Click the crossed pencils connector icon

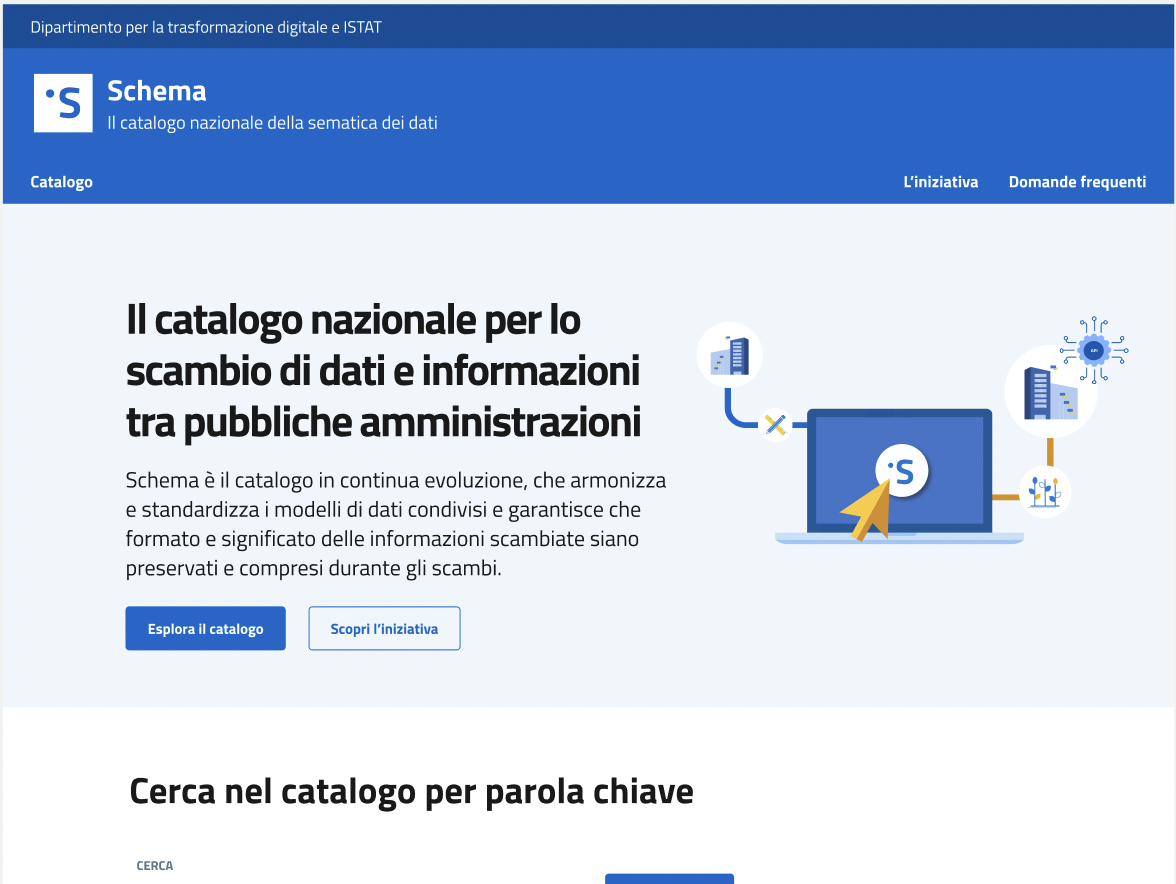coord(775,424)
